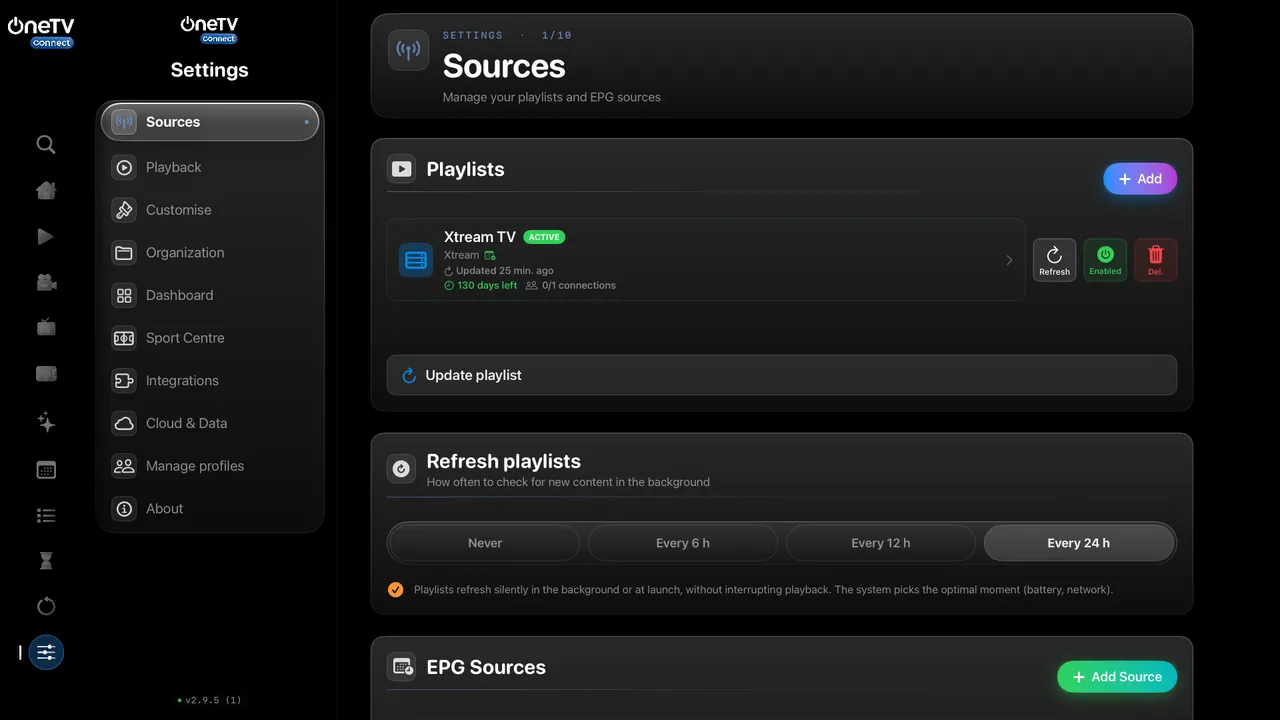
Task: Set refresh interval to Every 6 h
Action: [x=683, y=543]
